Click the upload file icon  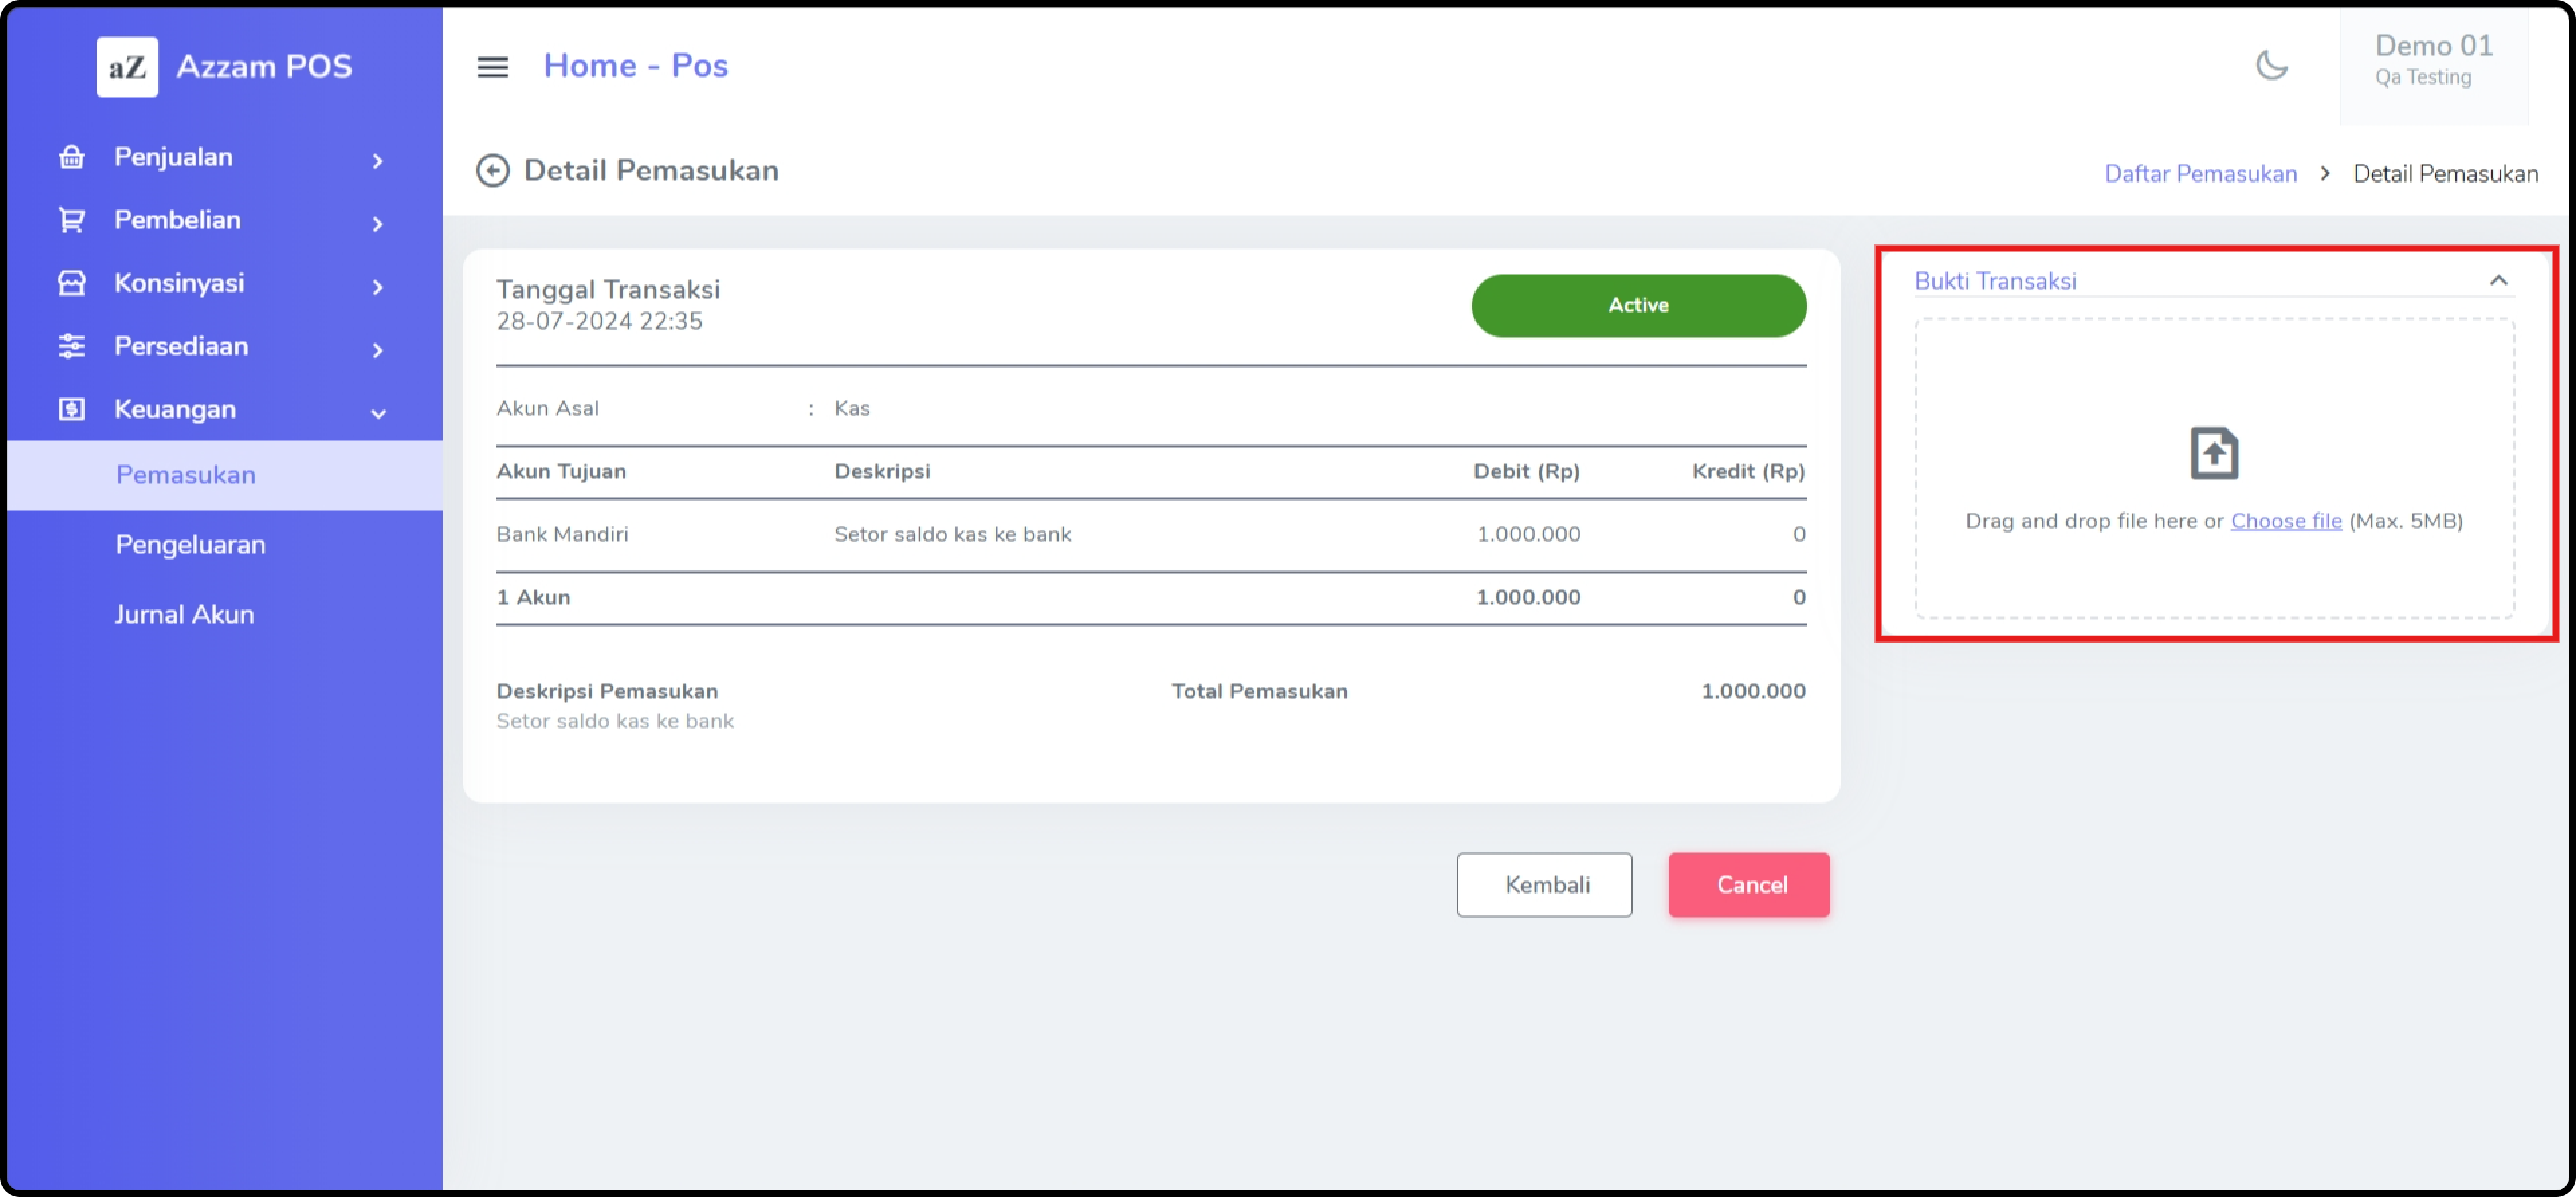coord(2213,454)
